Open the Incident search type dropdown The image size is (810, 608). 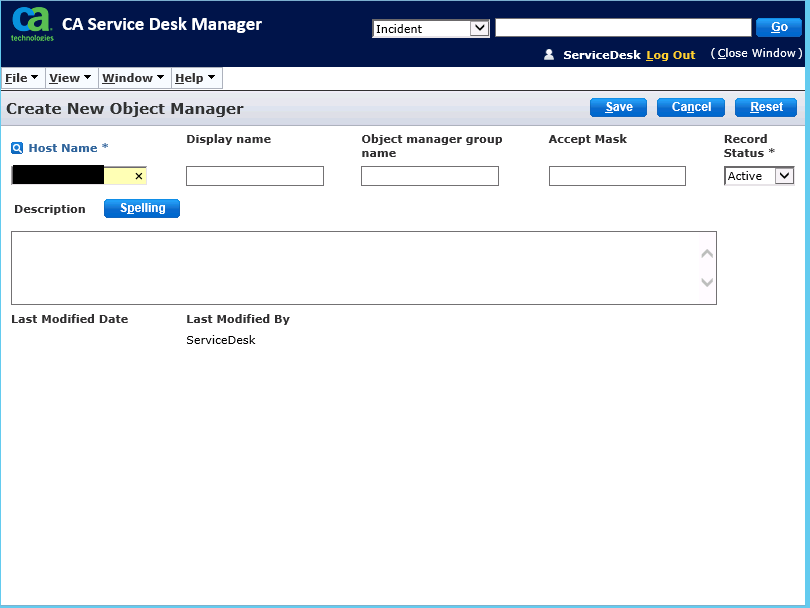tap(431, 29)
